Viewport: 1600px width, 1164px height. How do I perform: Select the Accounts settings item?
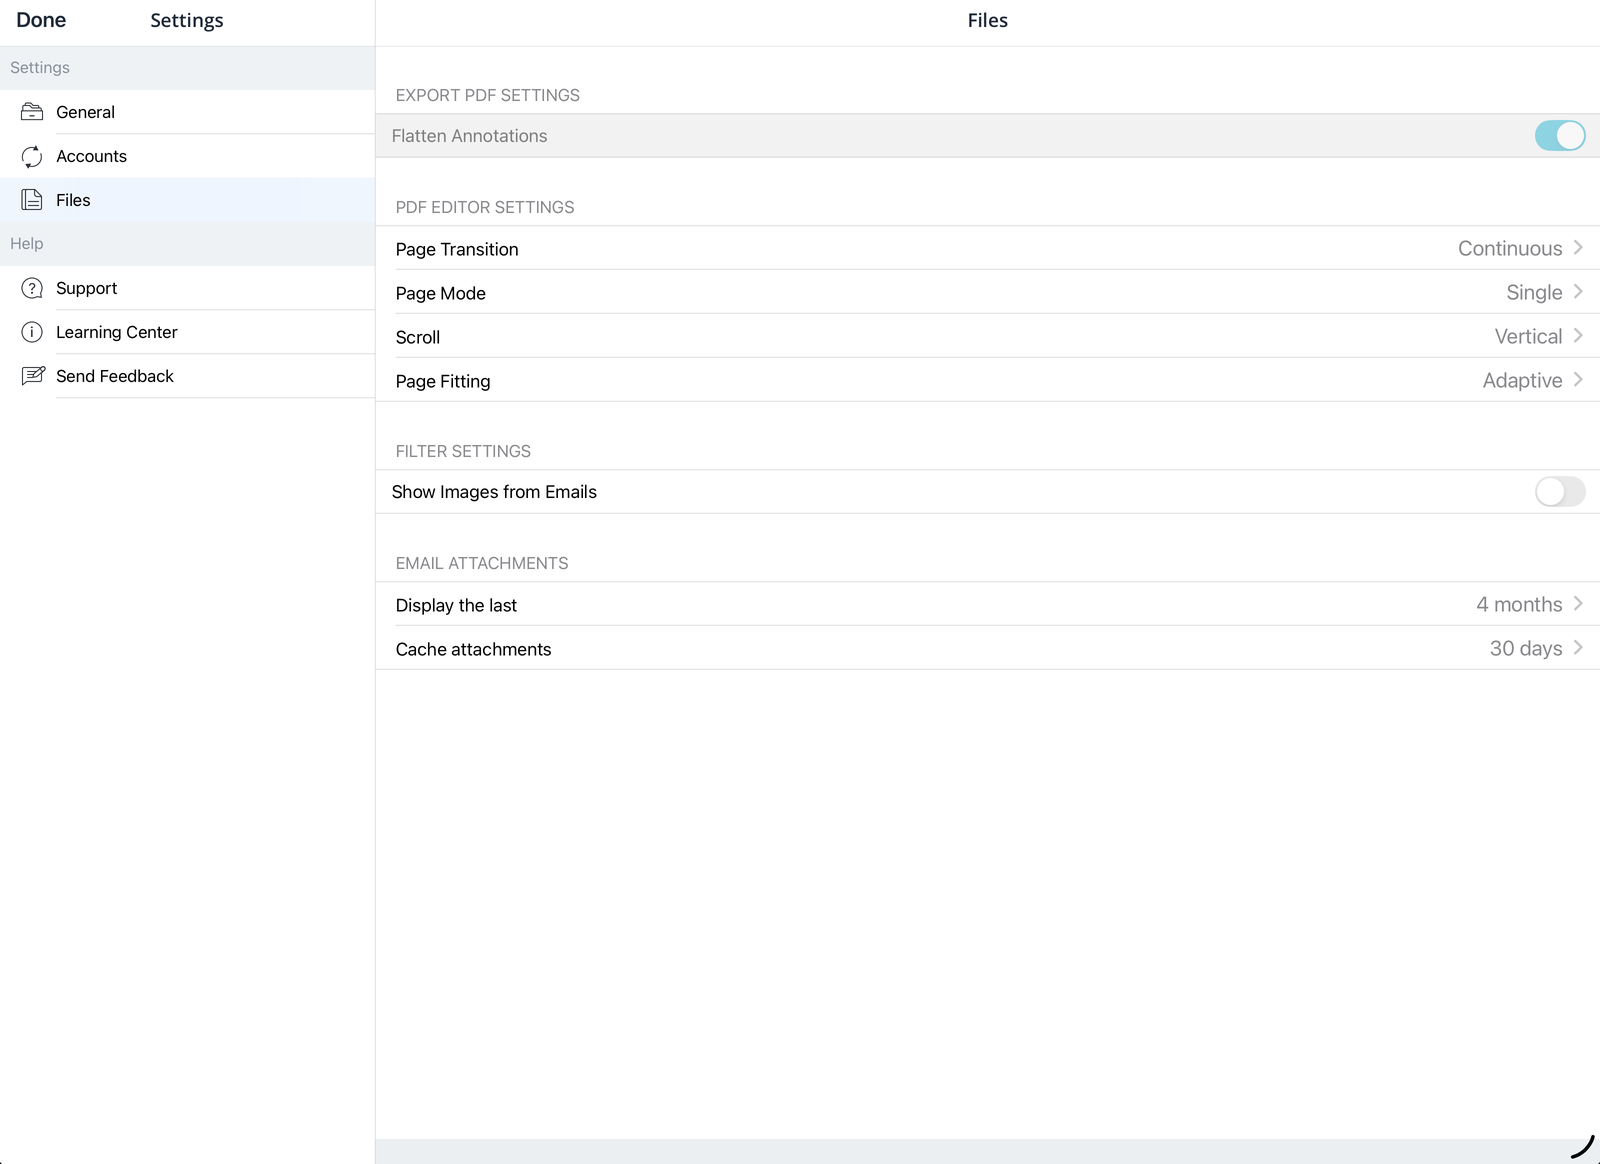click(x=187, y=156)
